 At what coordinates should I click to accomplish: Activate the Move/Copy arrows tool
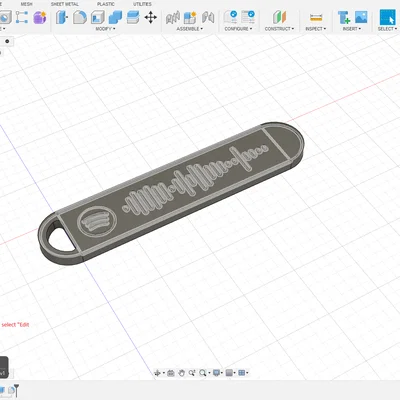coord(151,17)
